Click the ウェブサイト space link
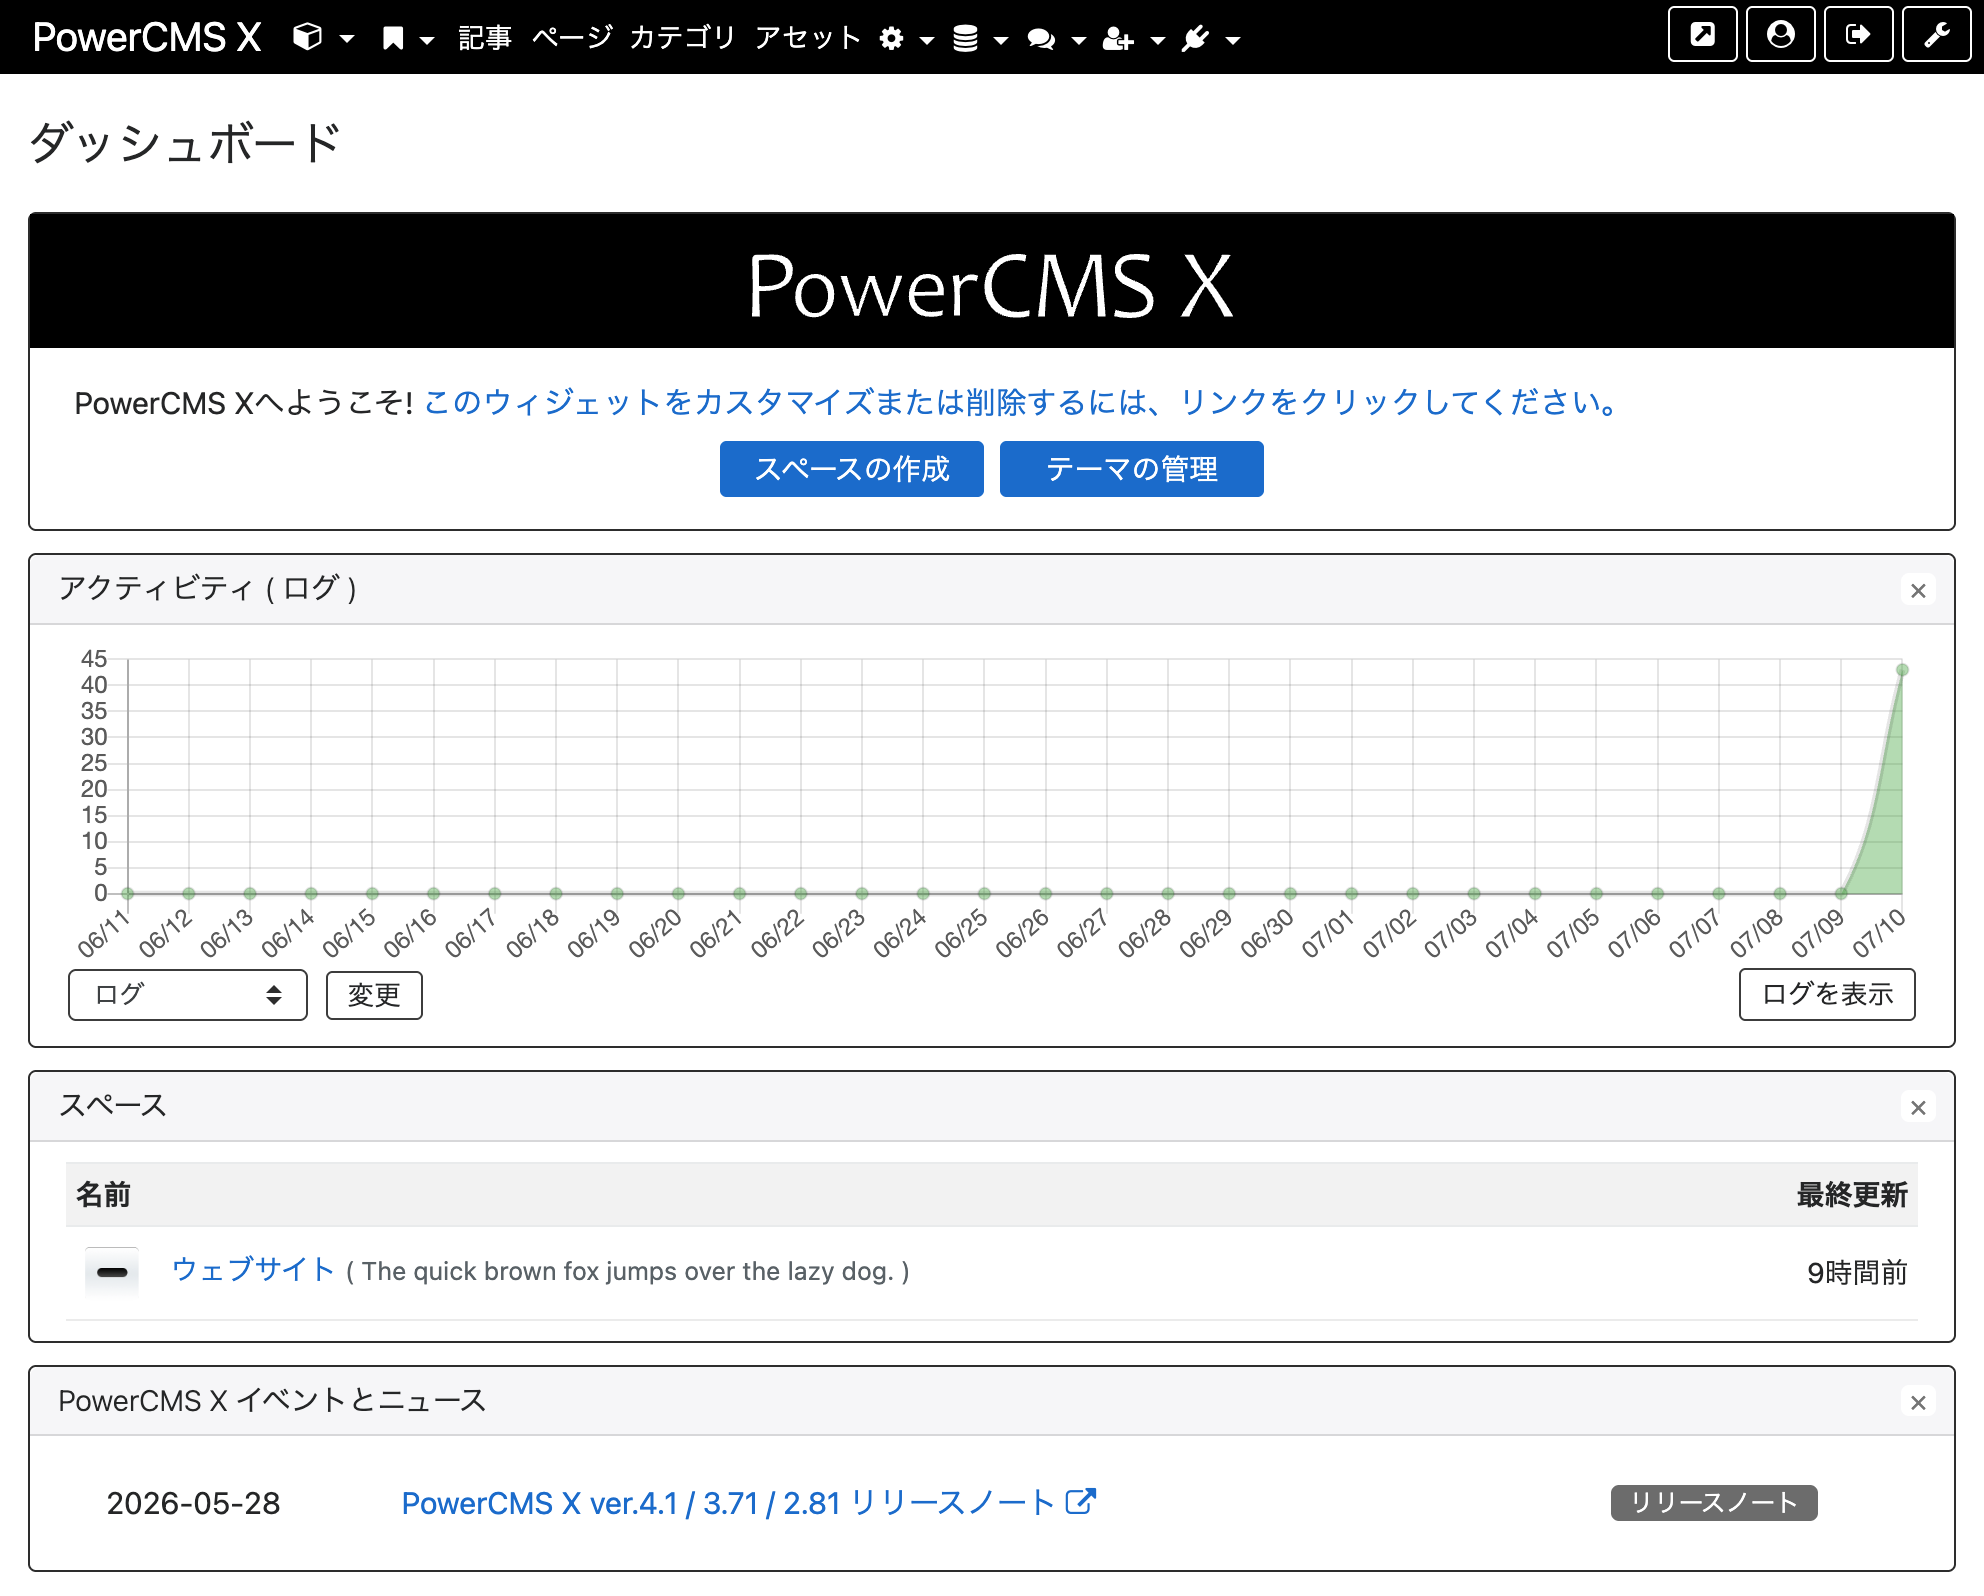The width and height of the screenshot is (1984, 1596). [253, 1270]
